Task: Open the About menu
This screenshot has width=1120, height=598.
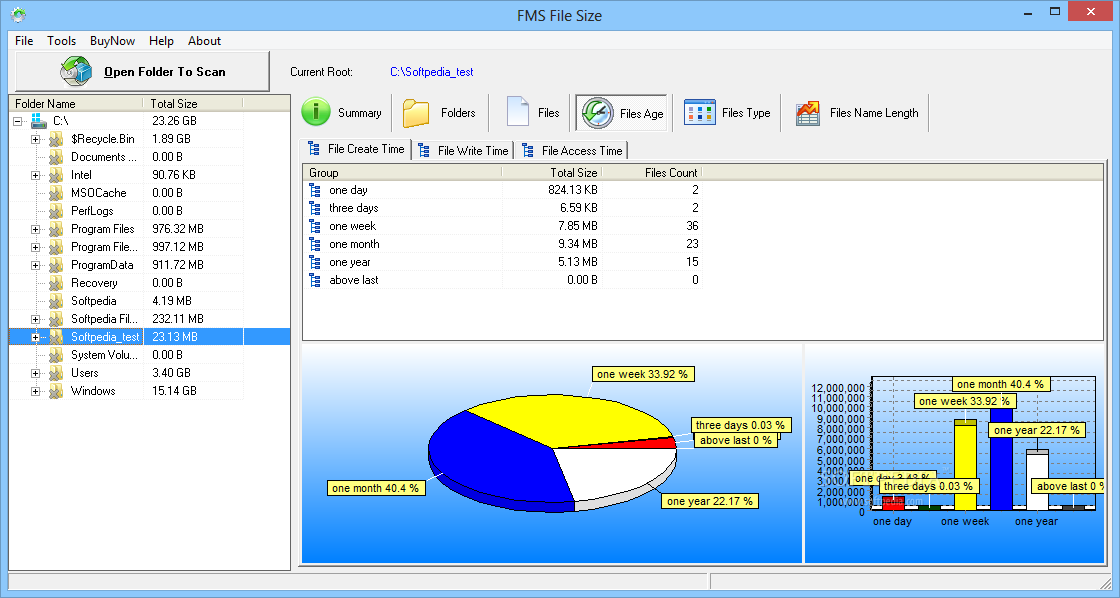Action: pos(204,41)
